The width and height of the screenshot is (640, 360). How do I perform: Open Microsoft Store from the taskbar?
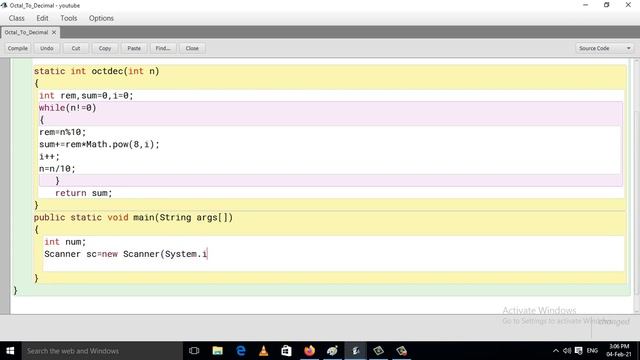click(x=287, y=351)
